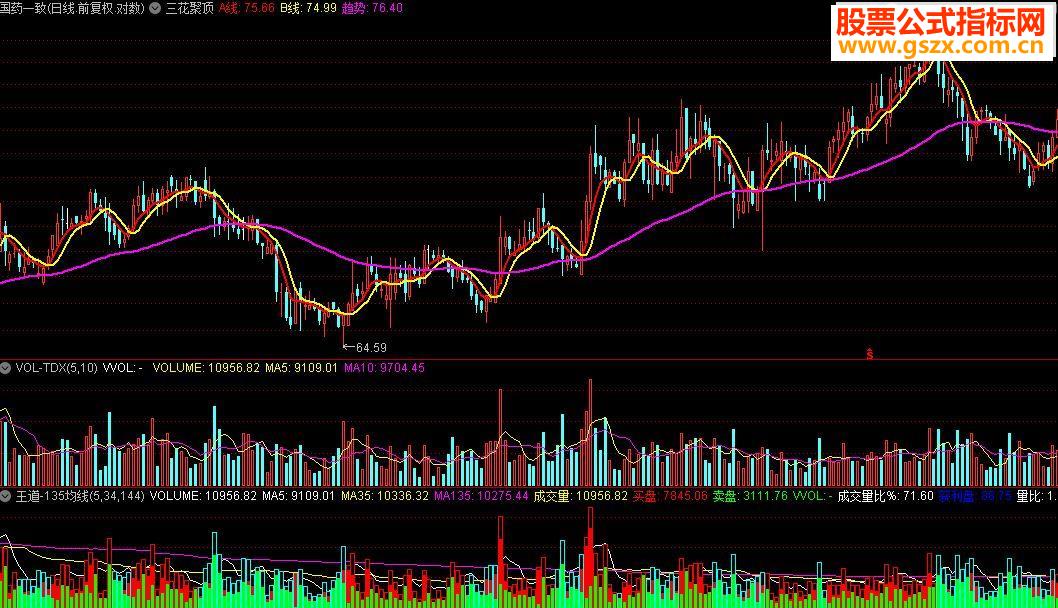
Task: Click the A线: 75.86 value
Action: 246,8
